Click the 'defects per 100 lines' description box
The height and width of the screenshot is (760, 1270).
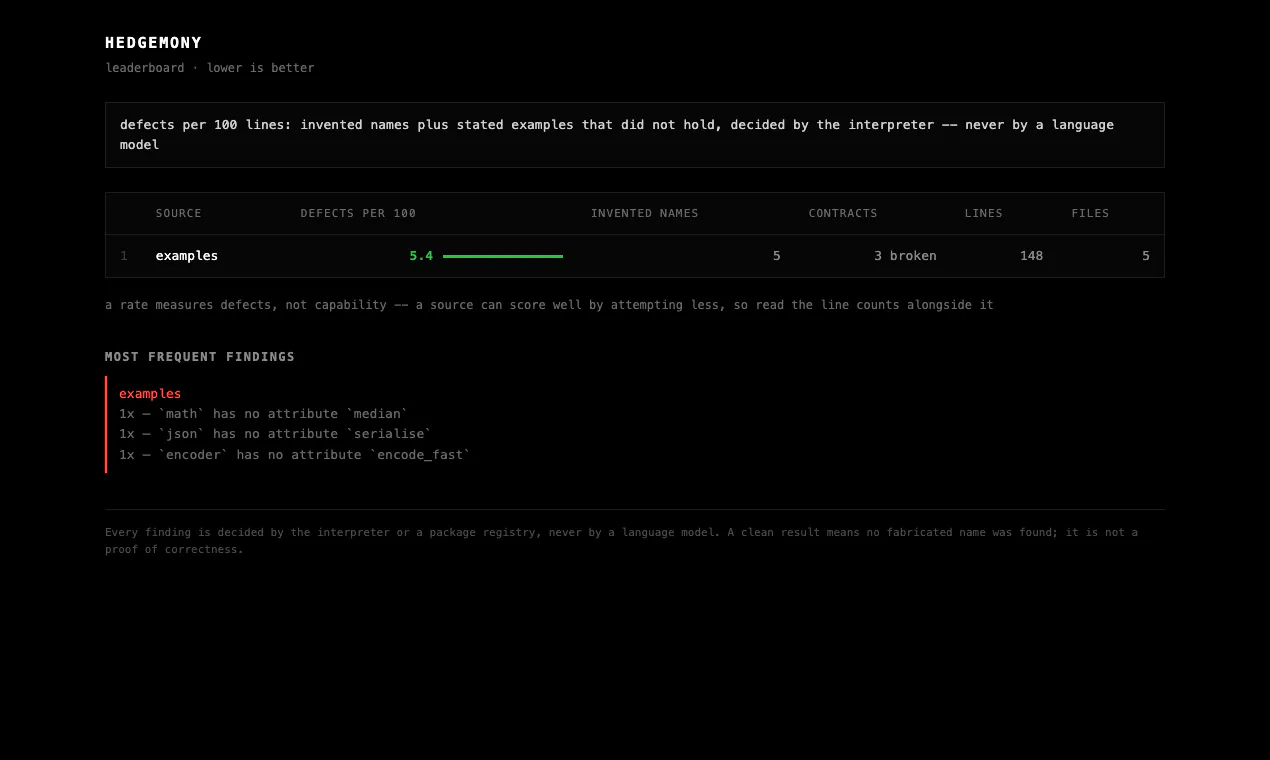point(635,135)
